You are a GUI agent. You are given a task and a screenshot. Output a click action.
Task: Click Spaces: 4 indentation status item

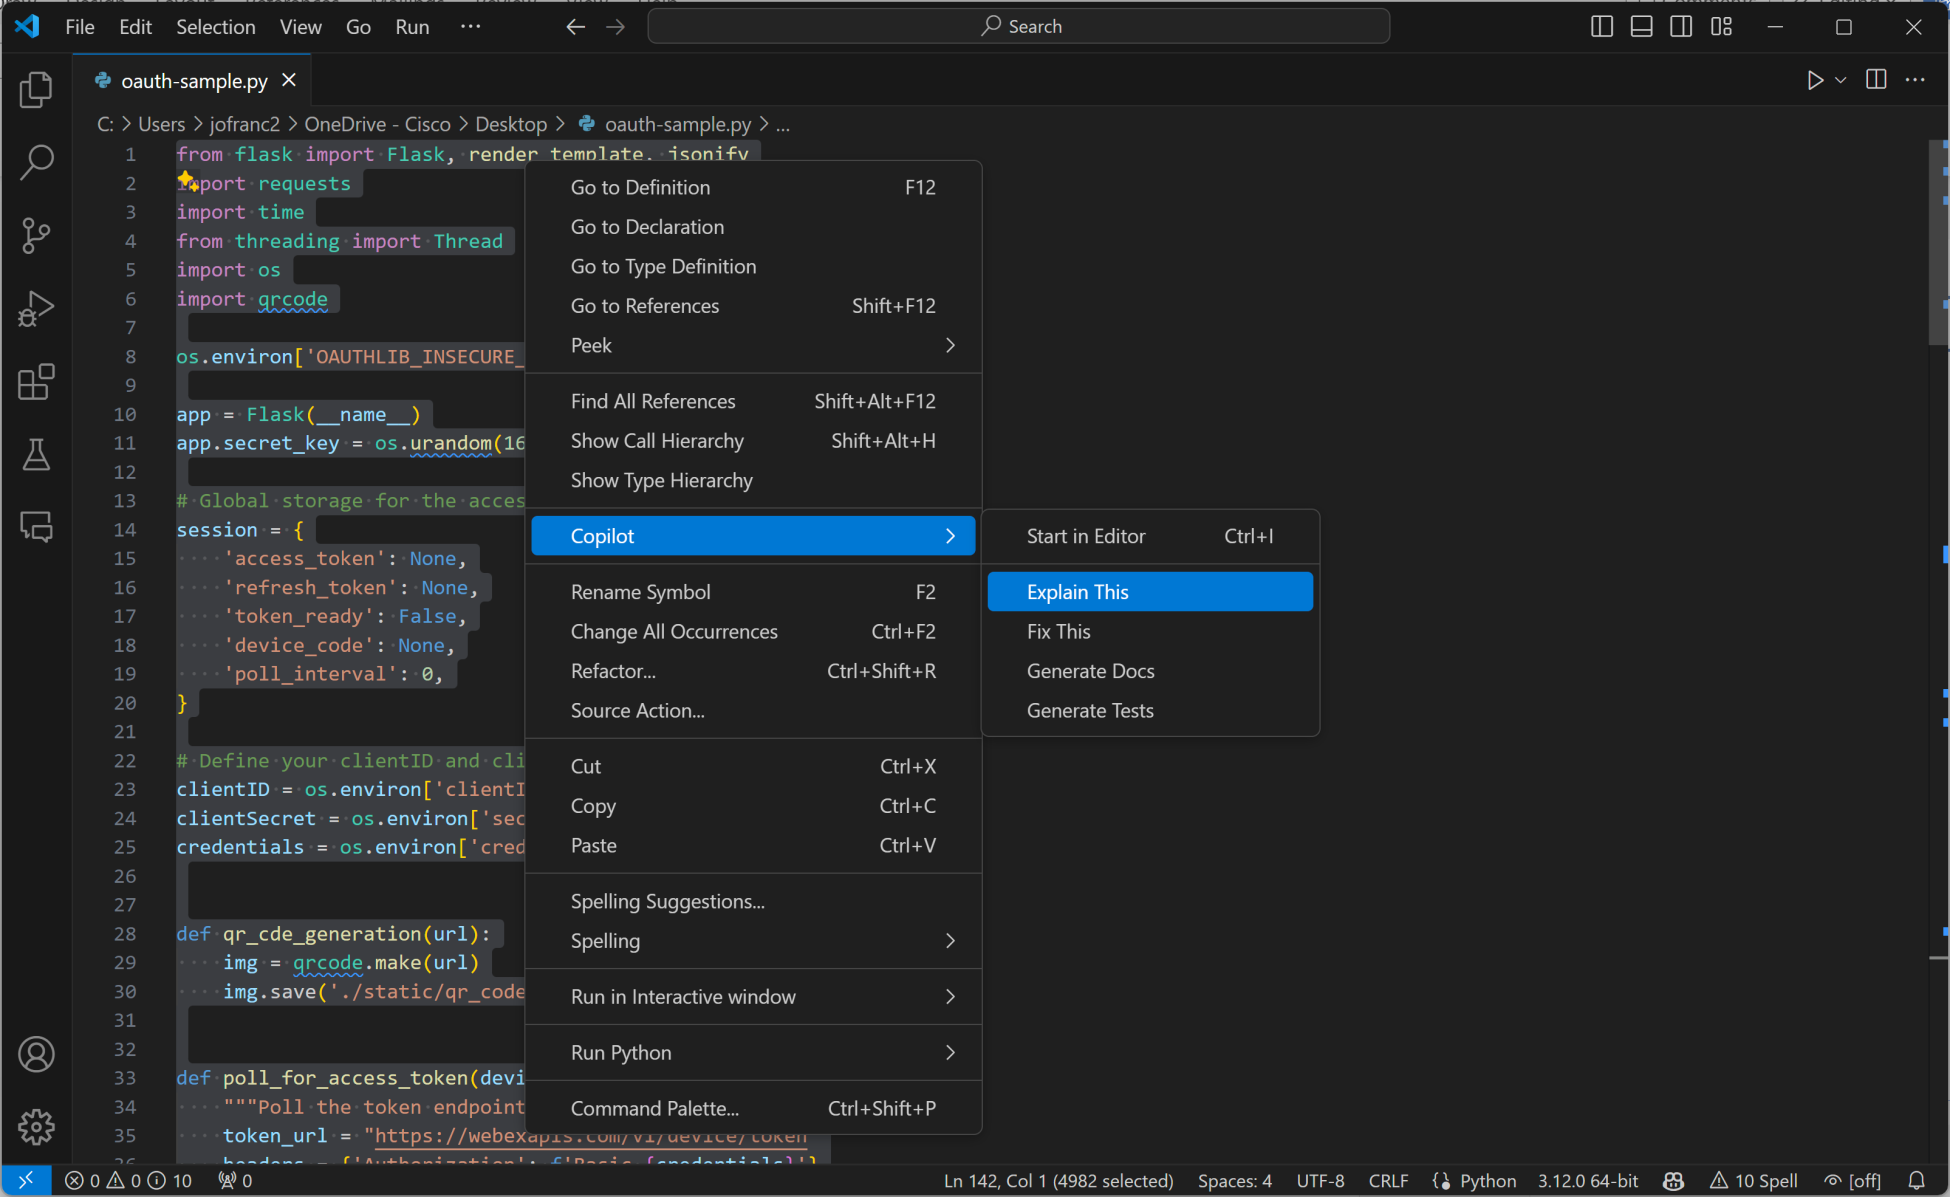pos(1235,1180)
